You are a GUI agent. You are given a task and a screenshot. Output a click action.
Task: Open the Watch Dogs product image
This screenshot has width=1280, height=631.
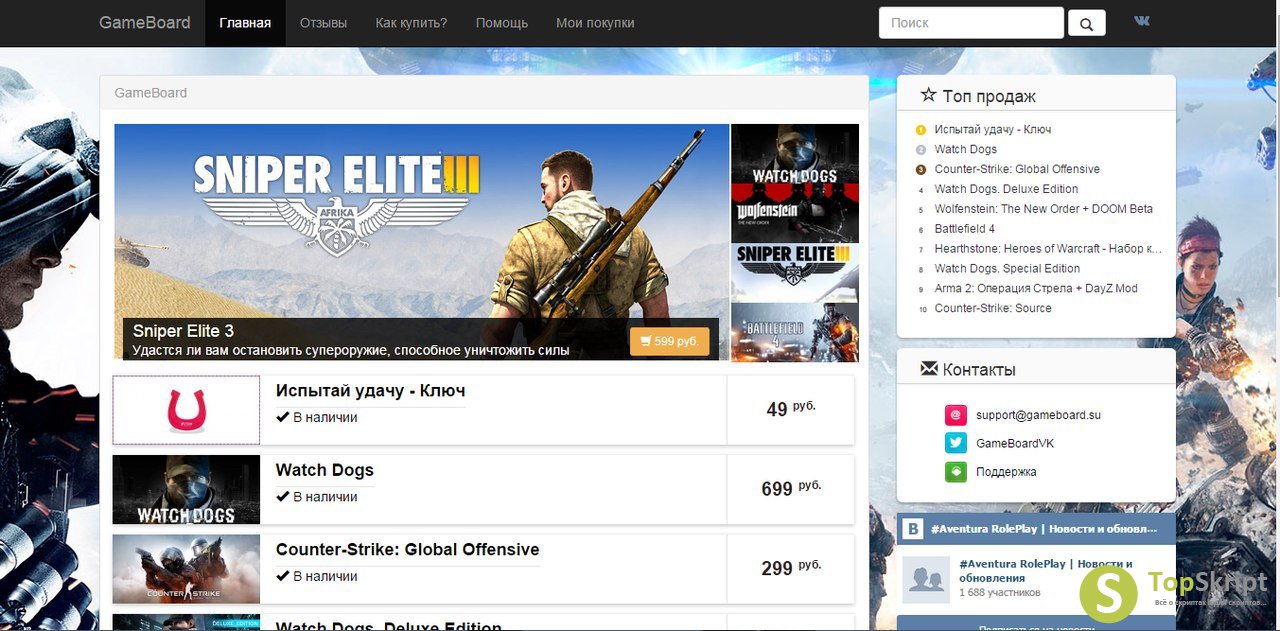pos(186,490)
